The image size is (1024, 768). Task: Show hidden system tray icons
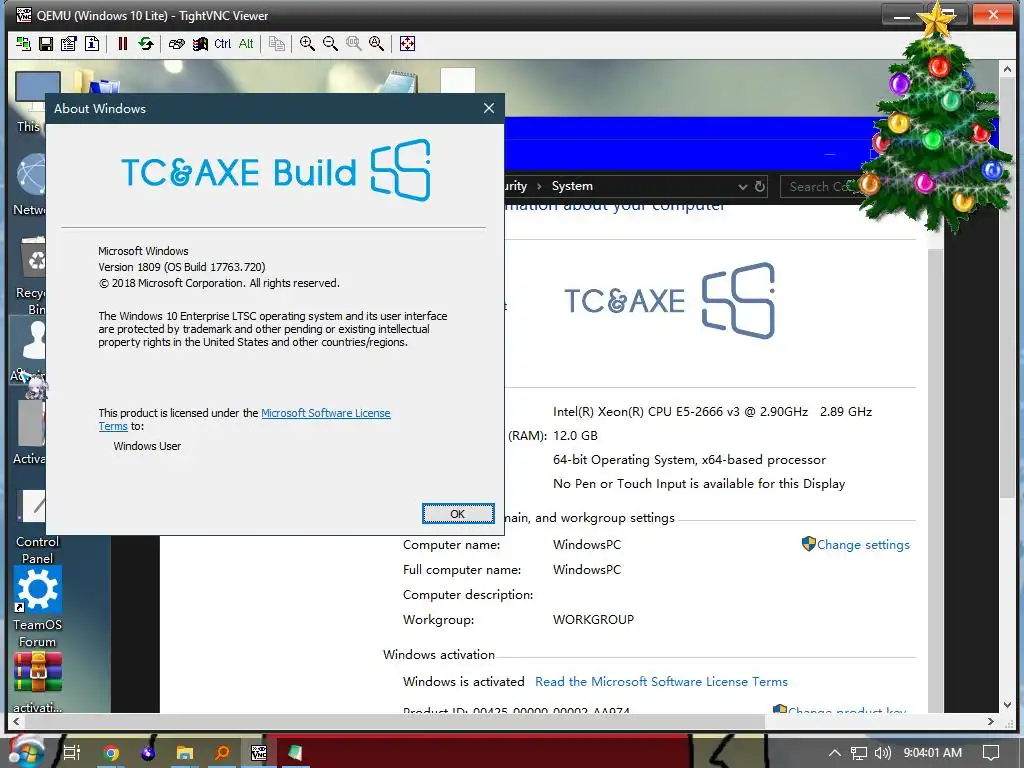tap(834, 753)
